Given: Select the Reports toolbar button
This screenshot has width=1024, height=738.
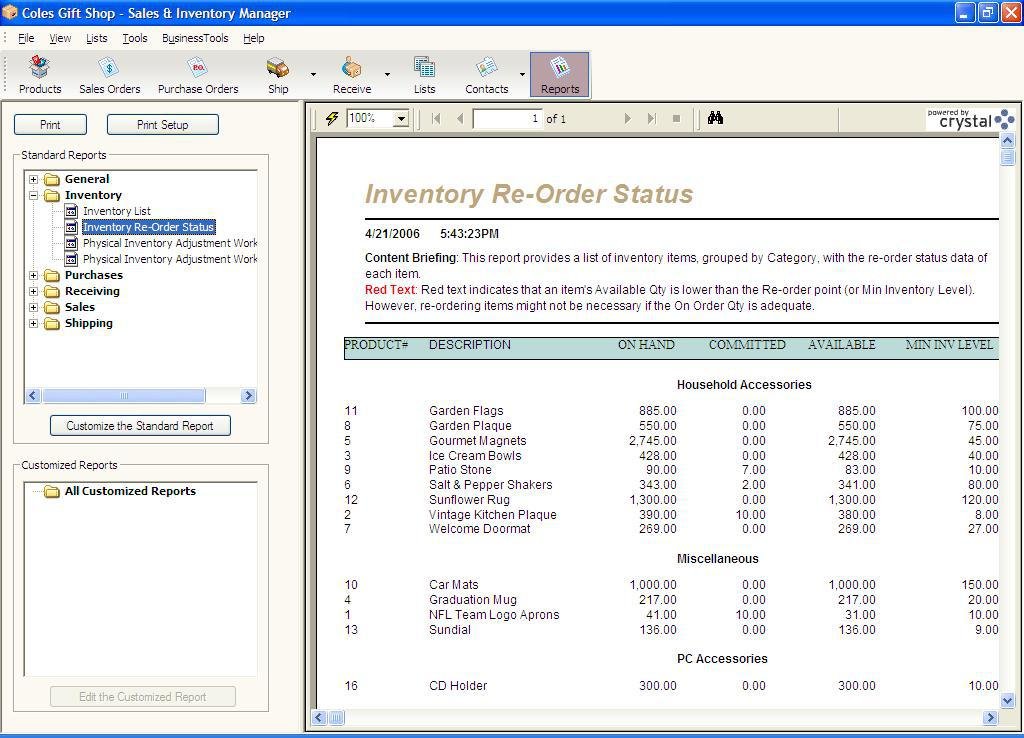Looking at the screenshot, I should pos(560,76).
